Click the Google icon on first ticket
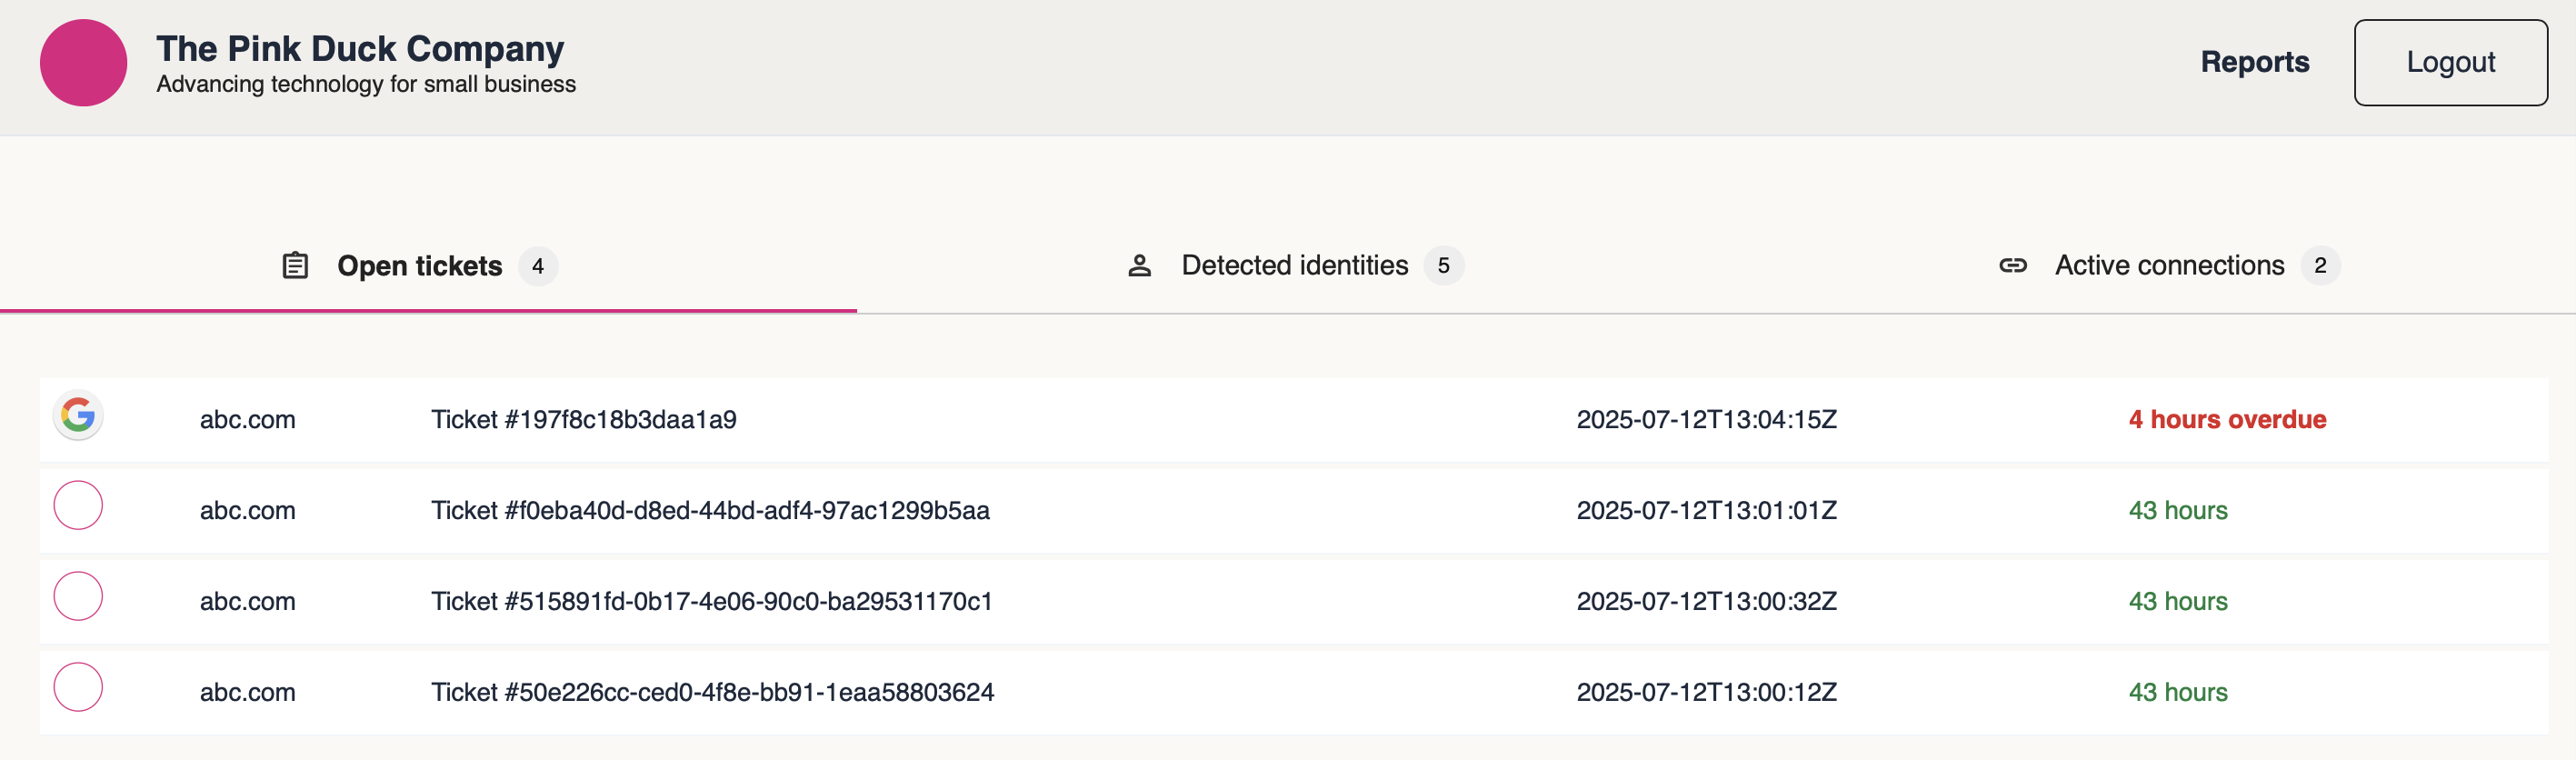 click(x=78, y=415)
